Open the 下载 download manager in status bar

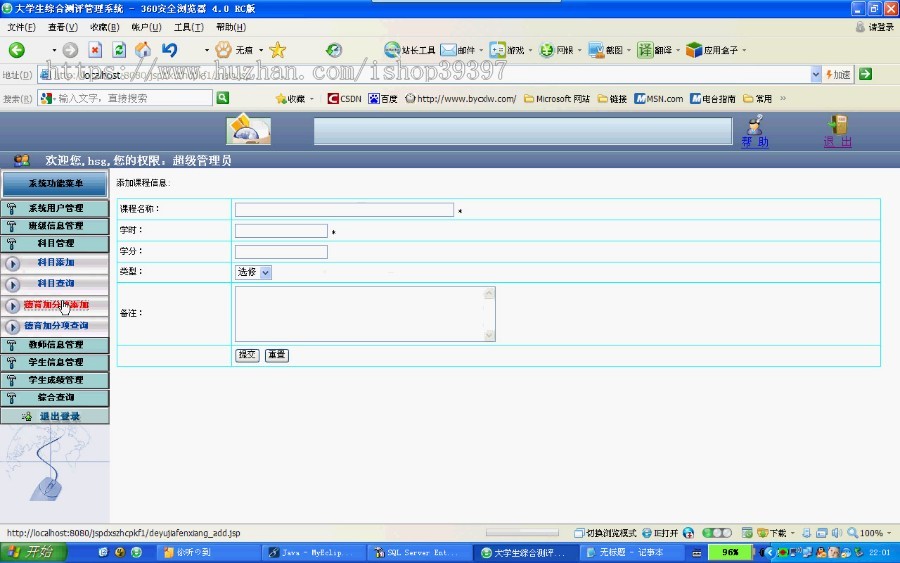pos(773,533)
